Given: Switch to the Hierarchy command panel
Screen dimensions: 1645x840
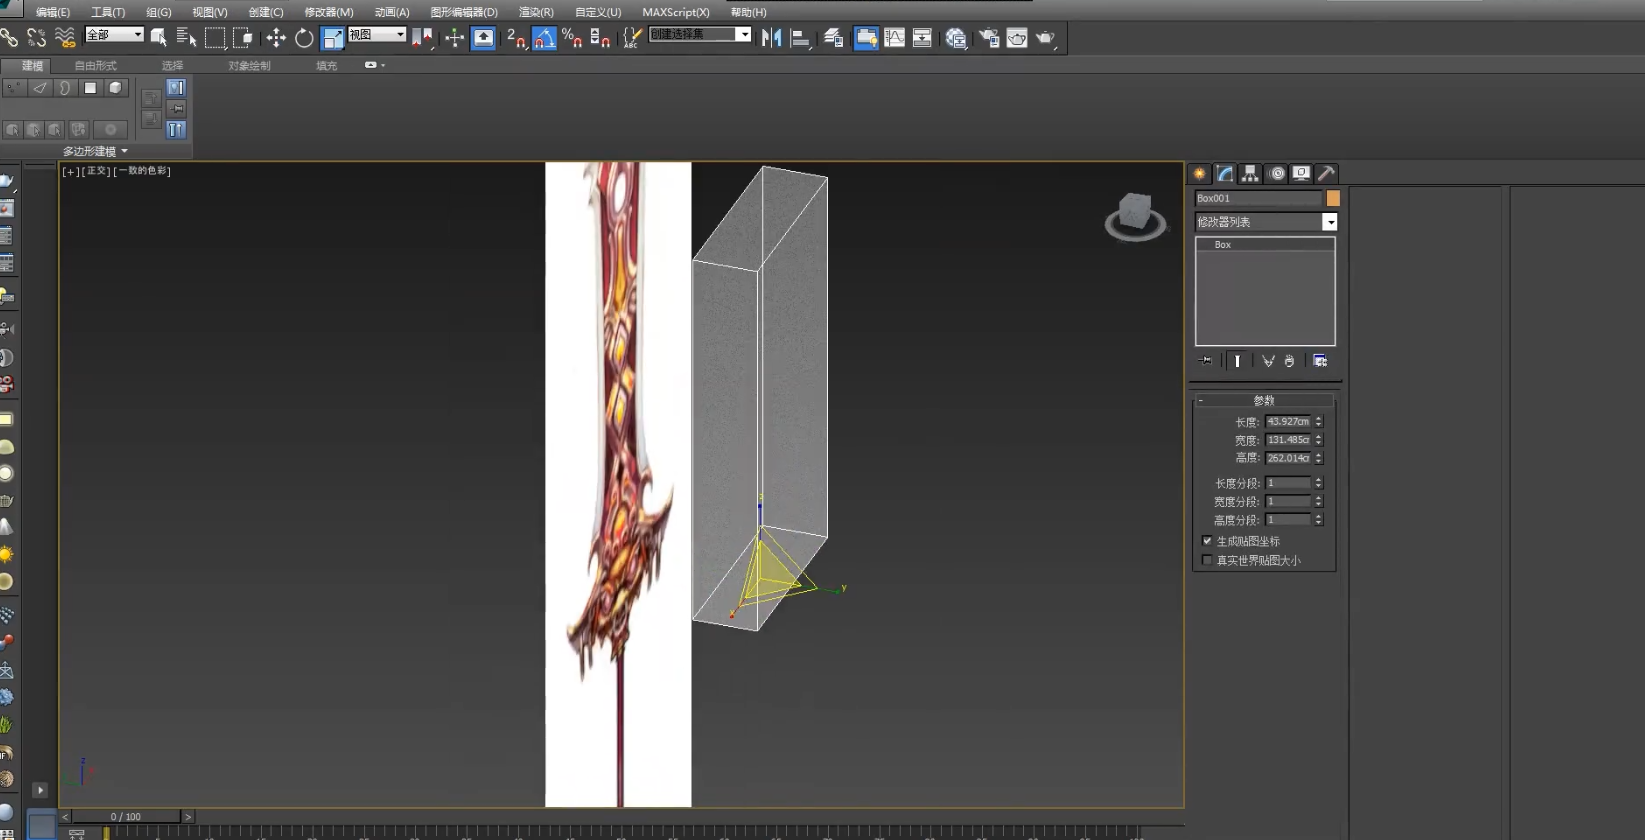Looking at the screenshot, I should (x=1250, y=173).
